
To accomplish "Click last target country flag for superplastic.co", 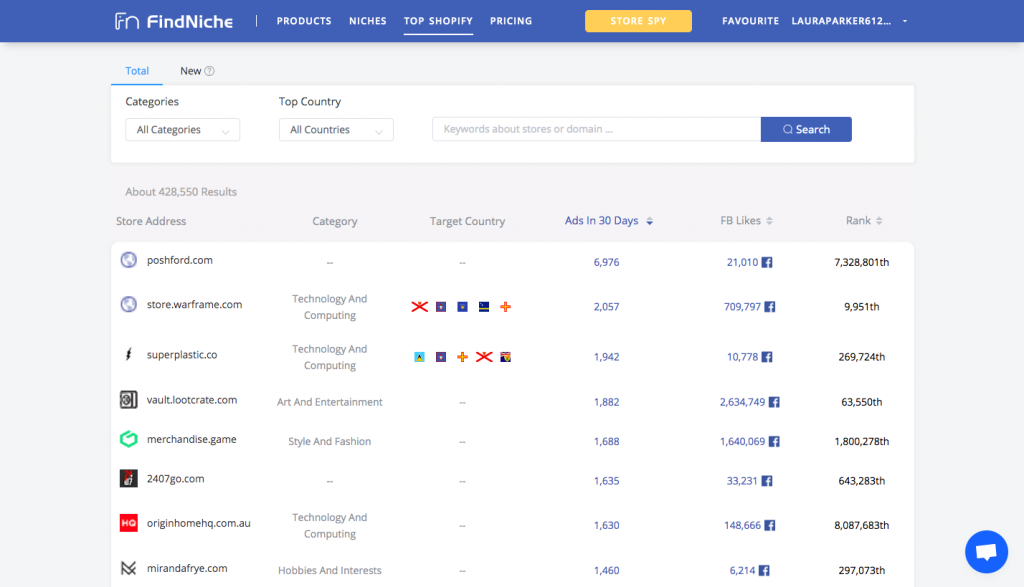I will pos(505,357).
